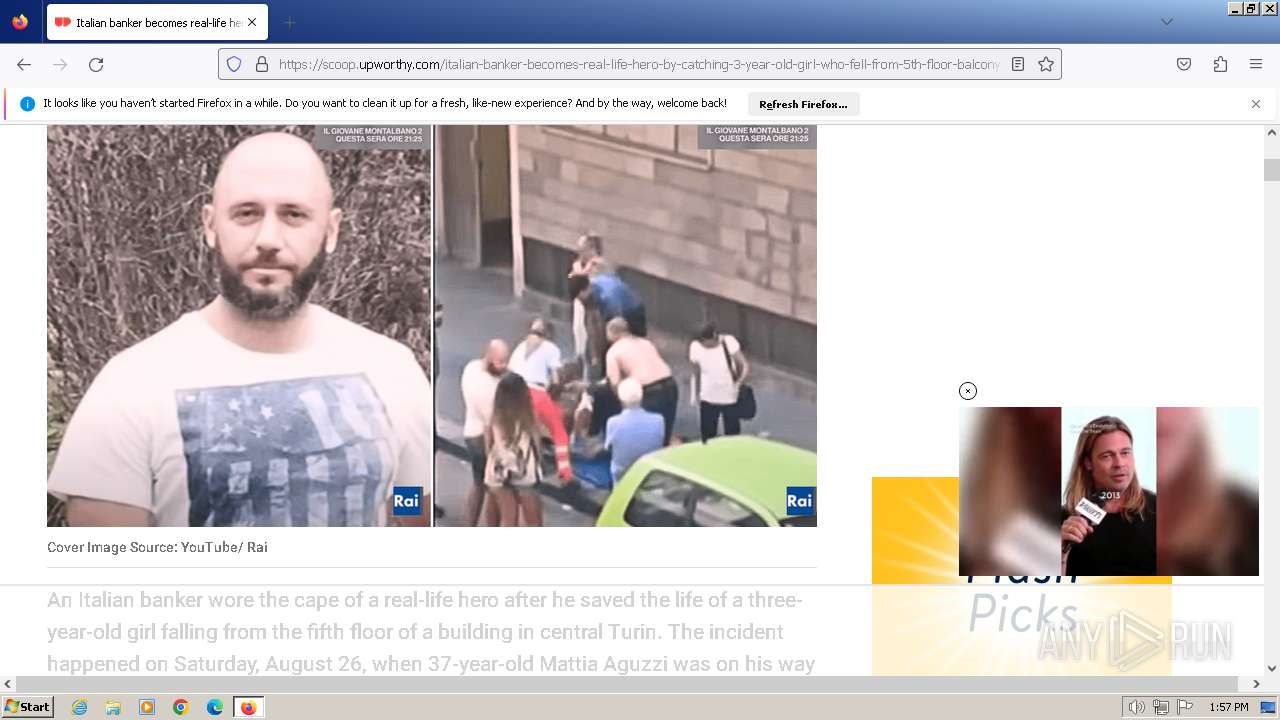Click the address bar URL field

(638, 64)
